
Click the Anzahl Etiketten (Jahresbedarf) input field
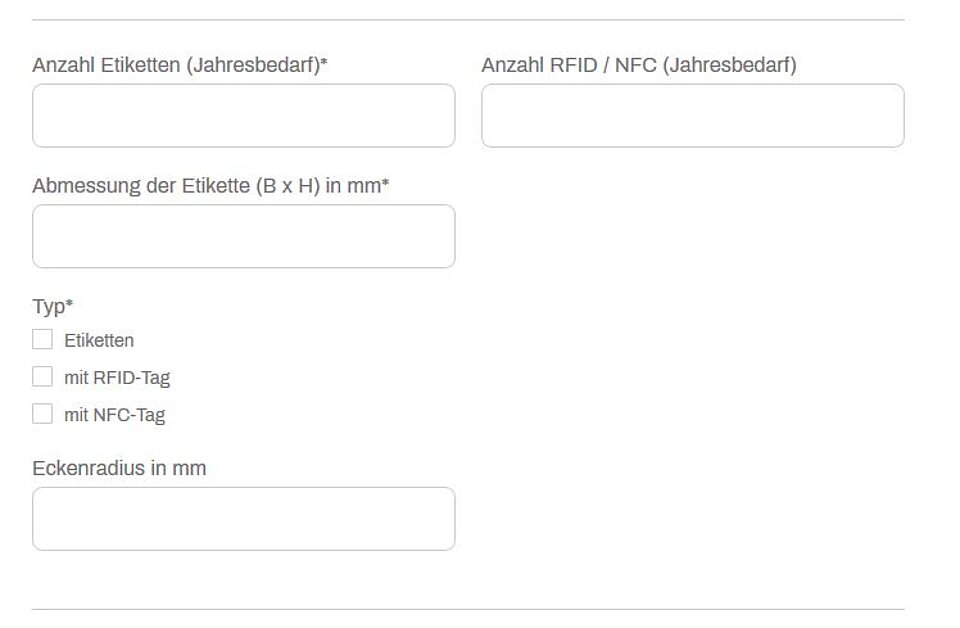(x=243, y=116)
